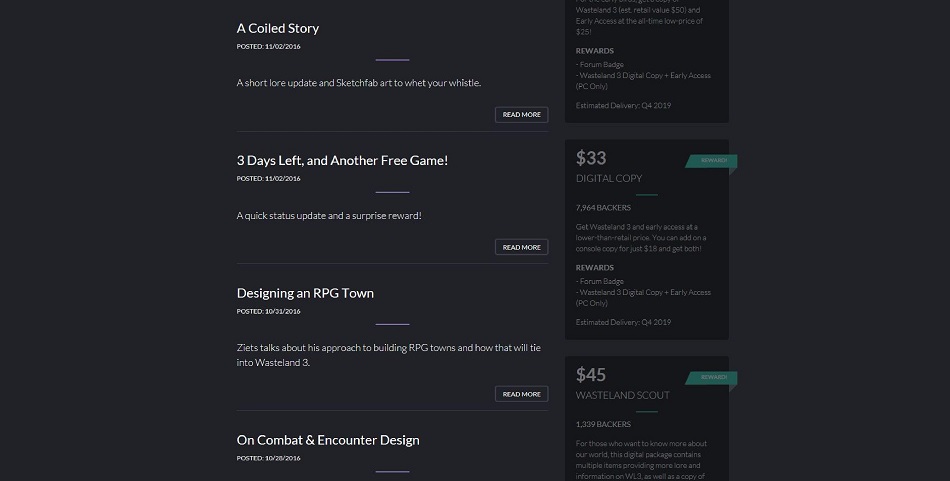Click the Sketchfab art lore update description

click(x=359, y=83)
